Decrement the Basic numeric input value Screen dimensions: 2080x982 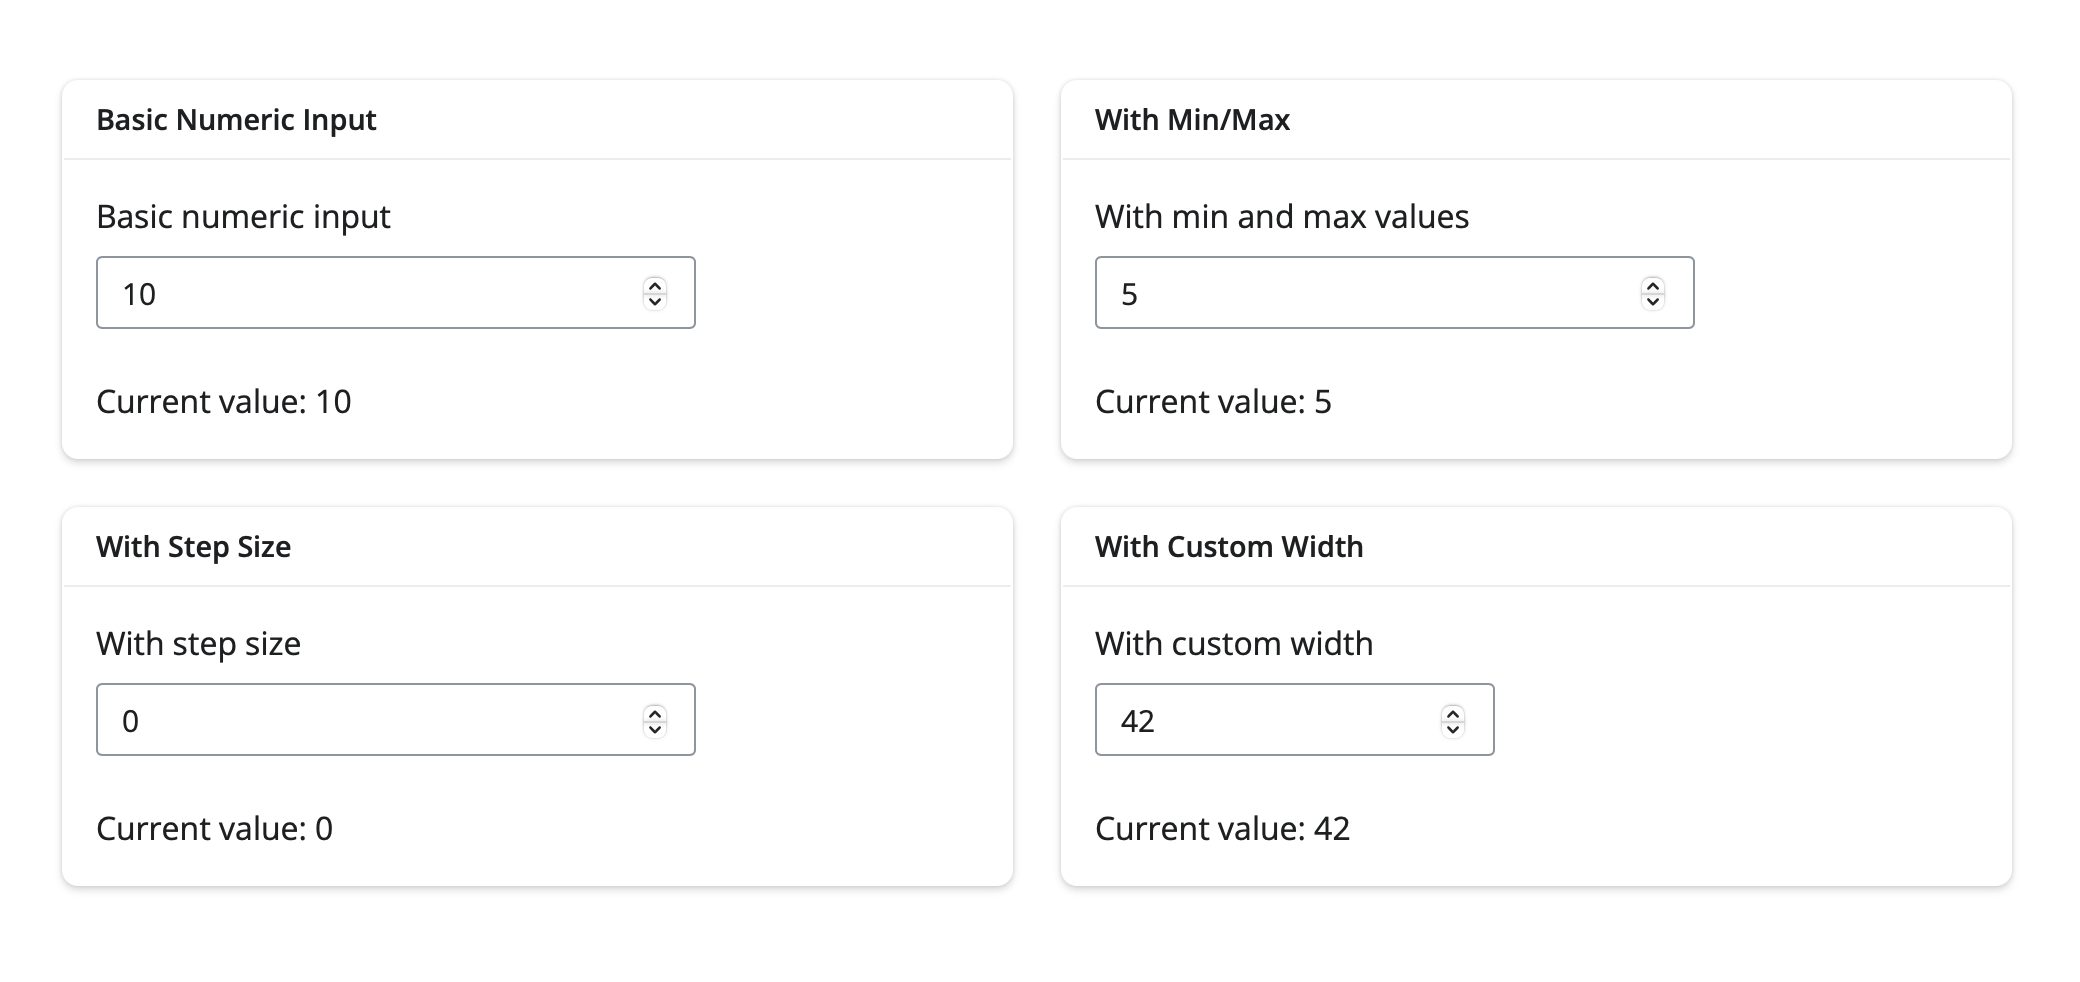tap(655, 301)
